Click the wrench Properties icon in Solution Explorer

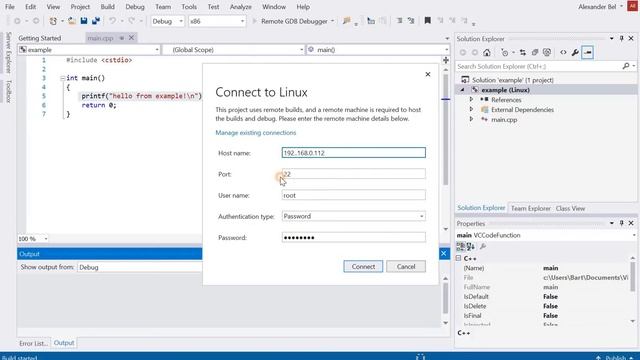point(575,52)
